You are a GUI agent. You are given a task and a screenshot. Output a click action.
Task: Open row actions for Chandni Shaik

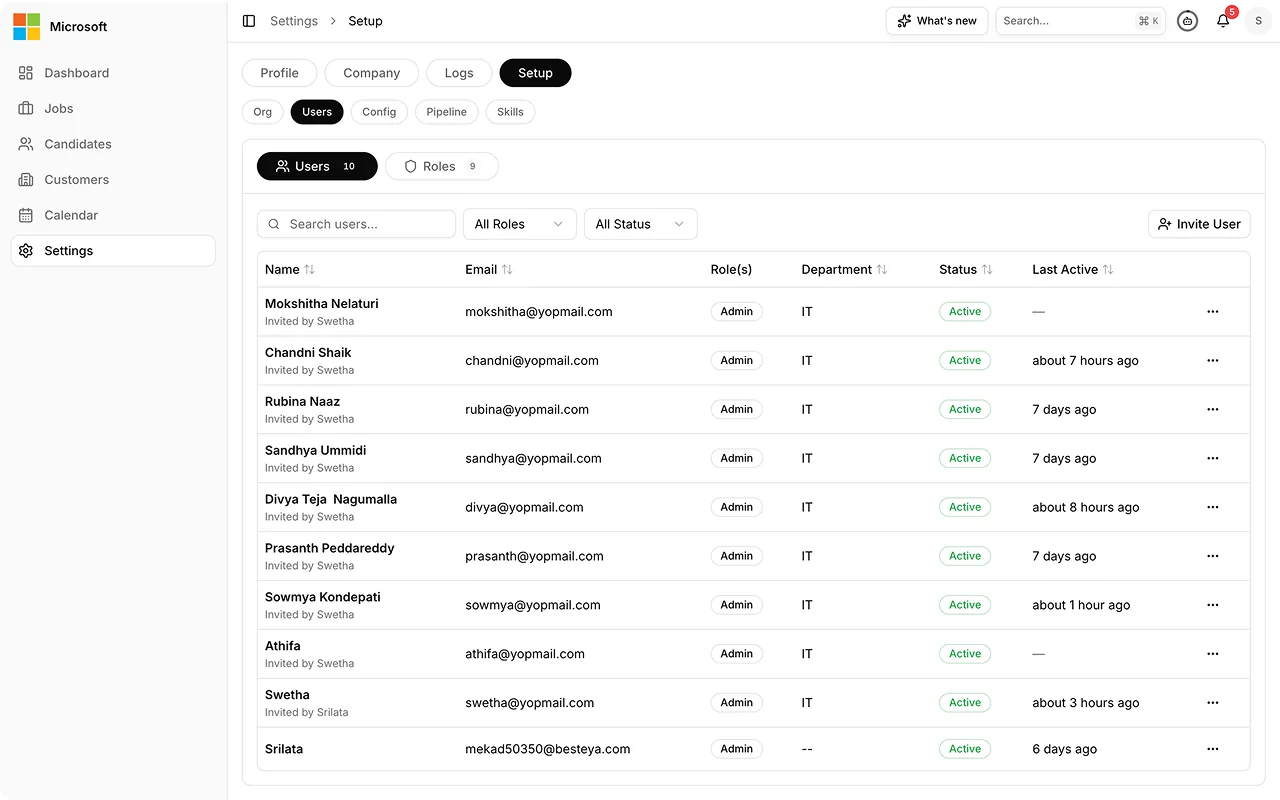pos(1213,361)
